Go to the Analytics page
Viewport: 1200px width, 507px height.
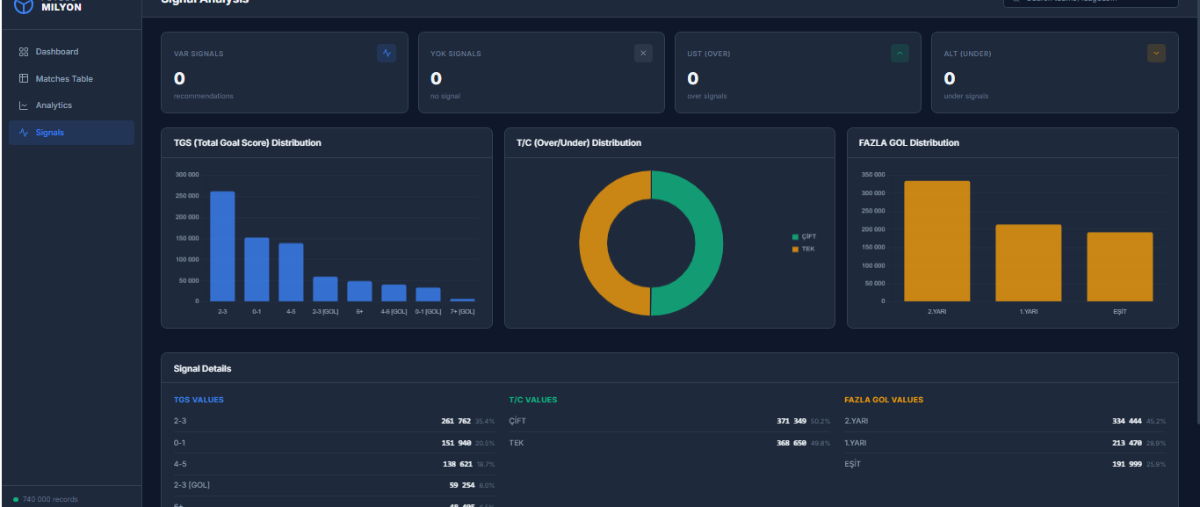(71, 105)
